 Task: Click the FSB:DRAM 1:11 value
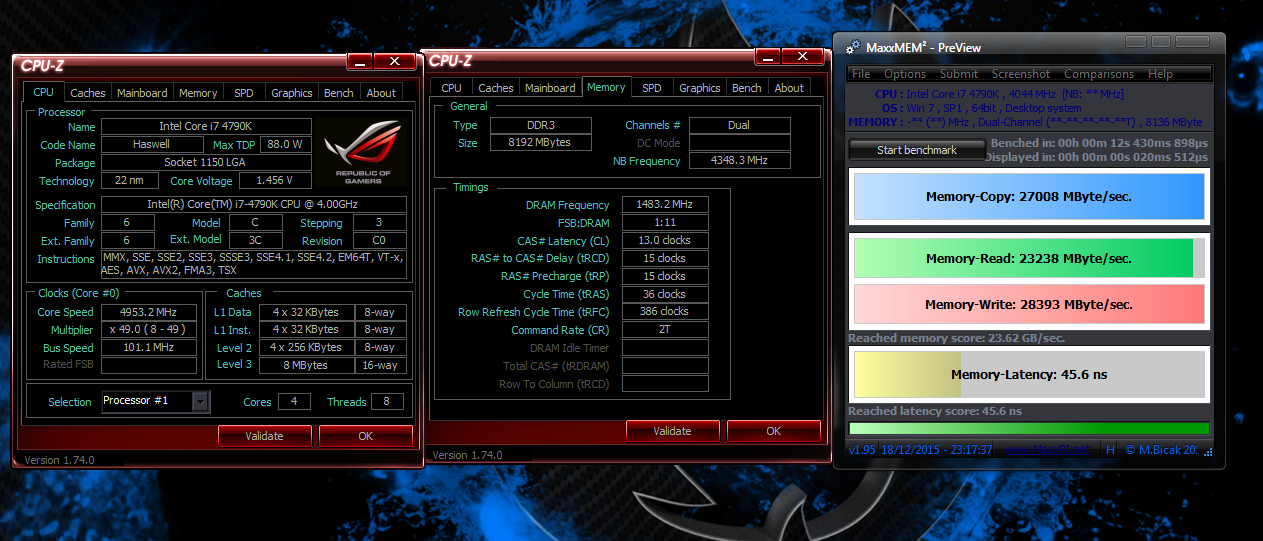pyautogui.click(x=665, y=222)
